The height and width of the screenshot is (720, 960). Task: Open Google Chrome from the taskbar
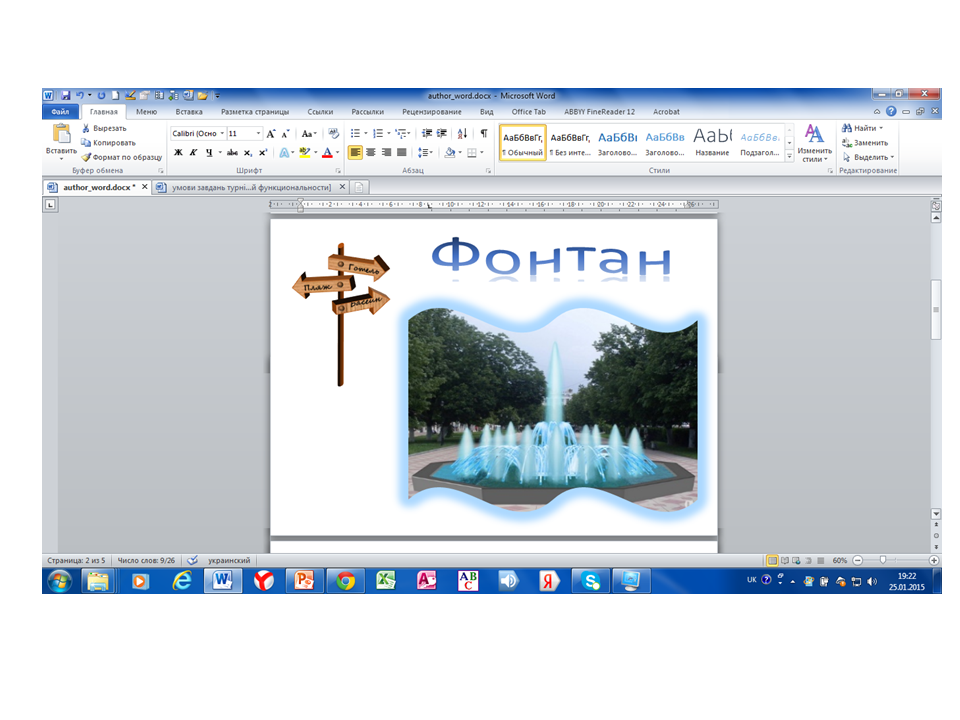[345, 580]
